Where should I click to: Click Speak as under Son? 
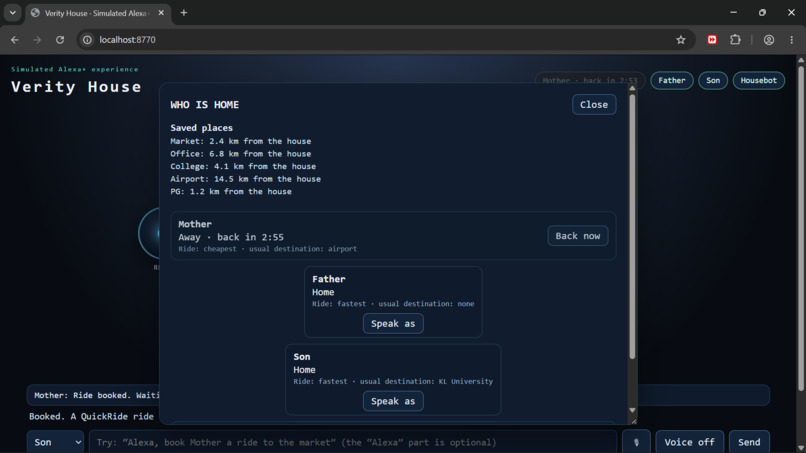click(393, 401)
